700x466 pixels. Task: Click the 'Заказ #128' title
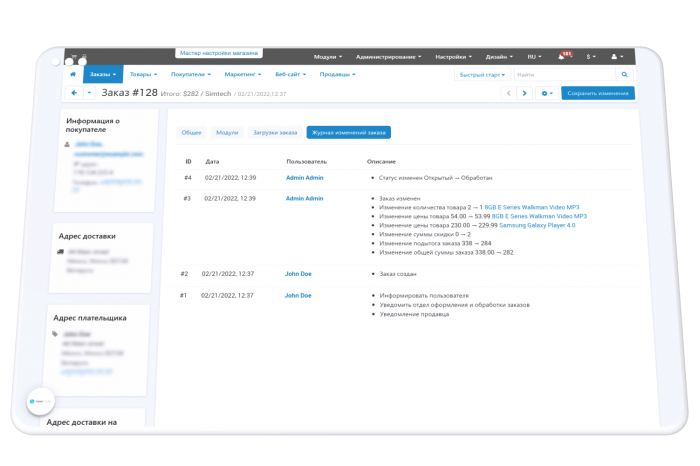129,92
